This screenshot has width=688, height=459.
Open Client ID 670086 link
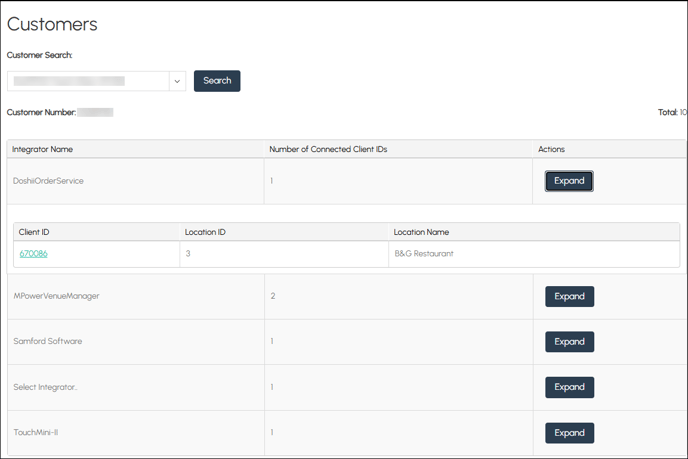pos(33,254)
